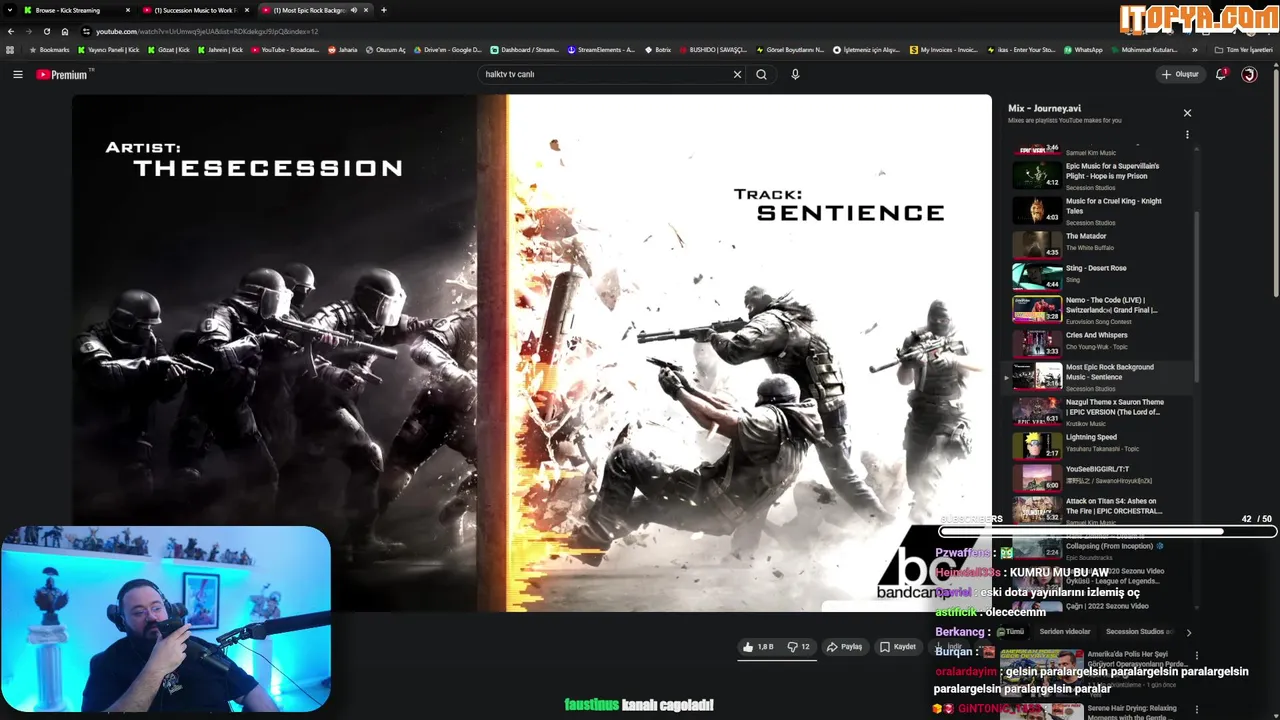Go to YouTube Premium home logo

click(63, 74)
